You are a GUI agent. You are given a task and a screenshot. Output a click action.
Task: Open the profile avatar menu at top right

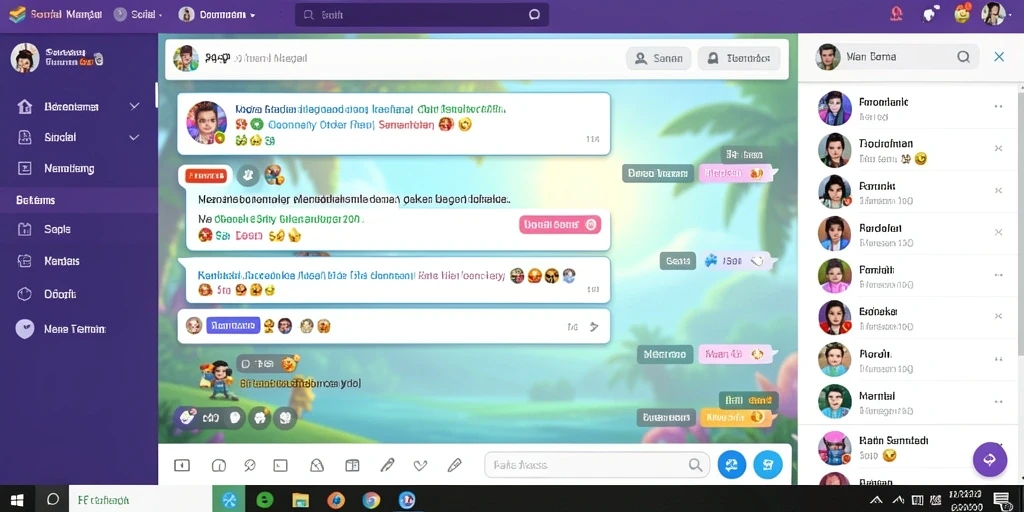(993, 14)
